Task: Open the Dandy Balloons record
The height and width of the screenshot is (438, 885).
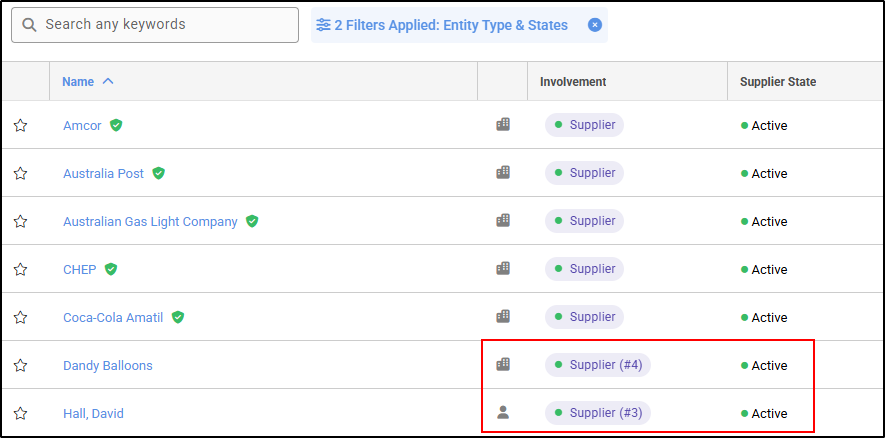Action: pos(108,365)
